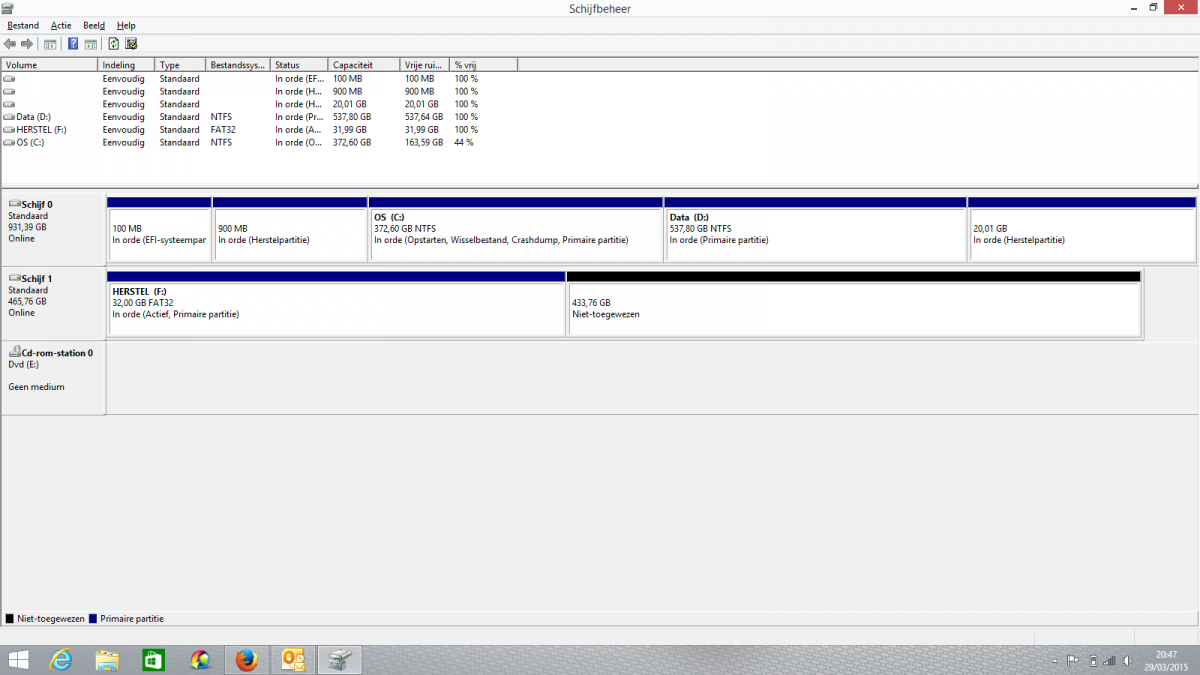
Task: Sort by the Vrije rui... column header
Action: coord(425,65)
